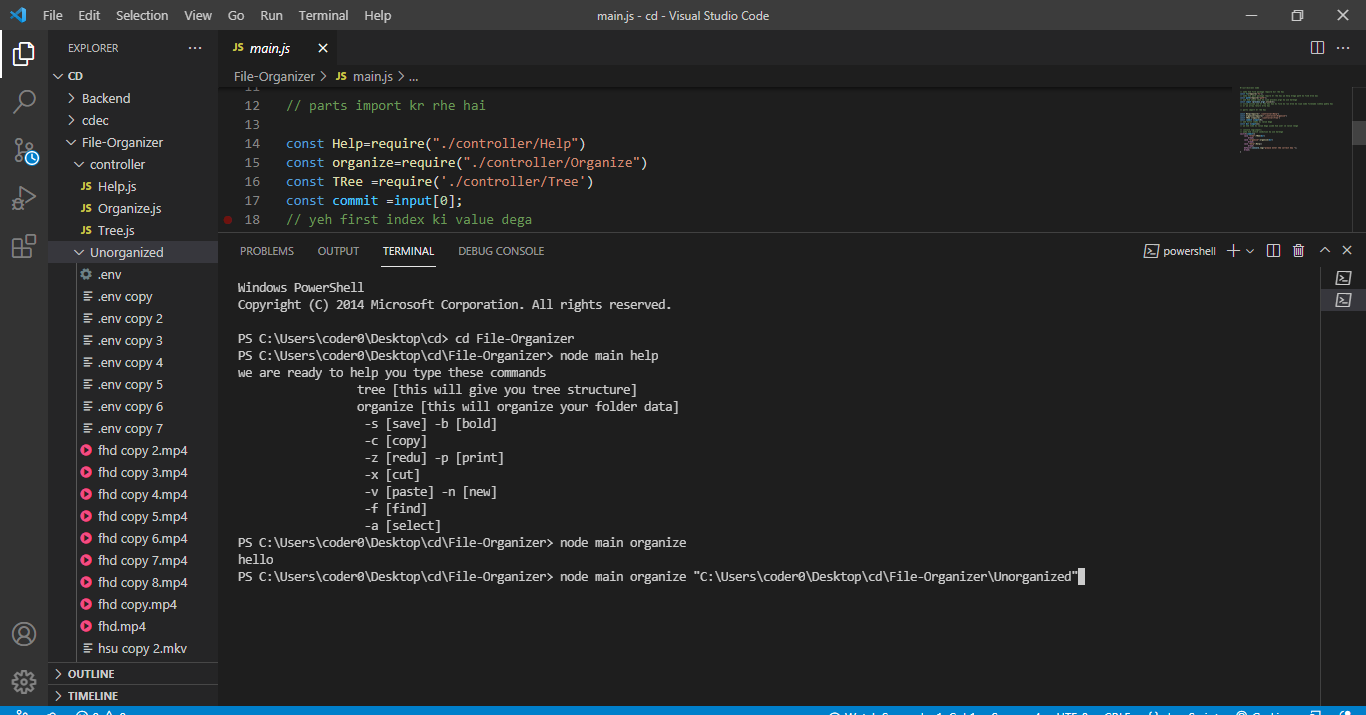This screenshot has width=1366, height=715.
Task: Switch to the OUTPUT panel tab
Action: point(338,251)
